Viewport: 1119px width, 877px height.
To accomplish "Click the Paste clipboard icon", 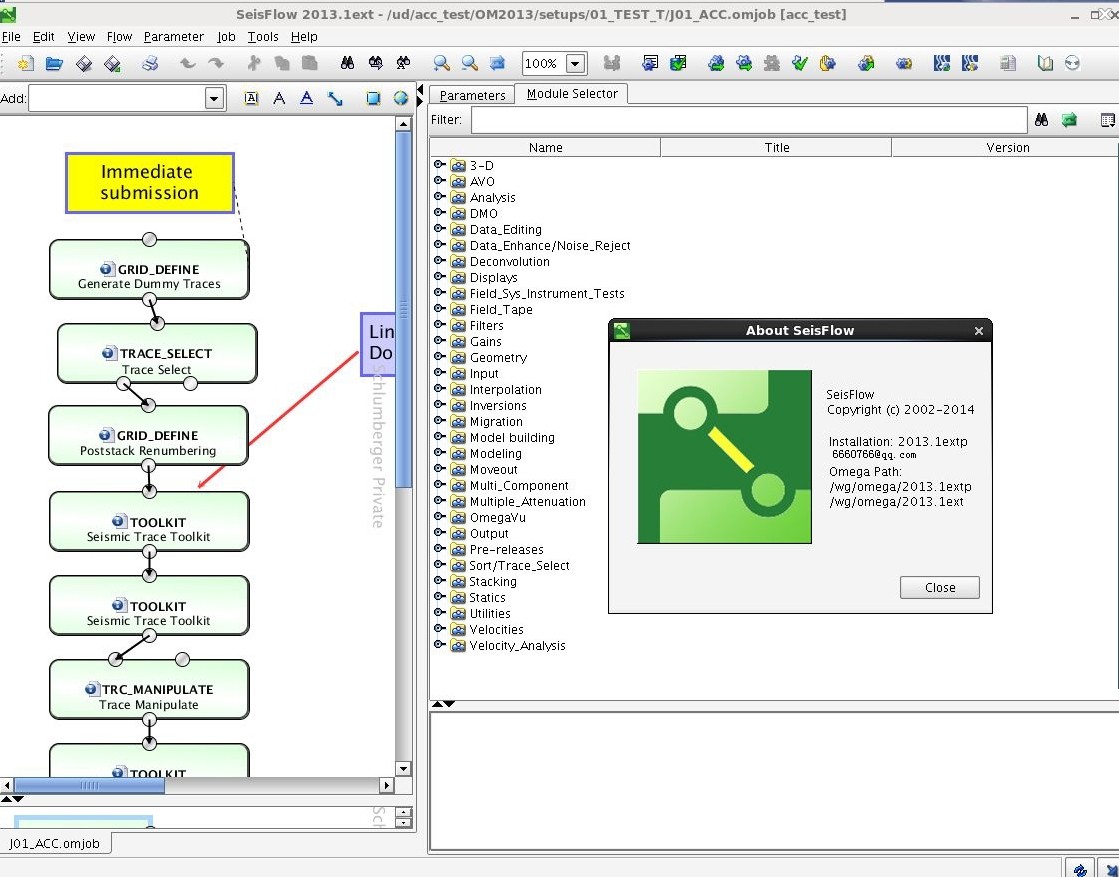I will (310, 64).
